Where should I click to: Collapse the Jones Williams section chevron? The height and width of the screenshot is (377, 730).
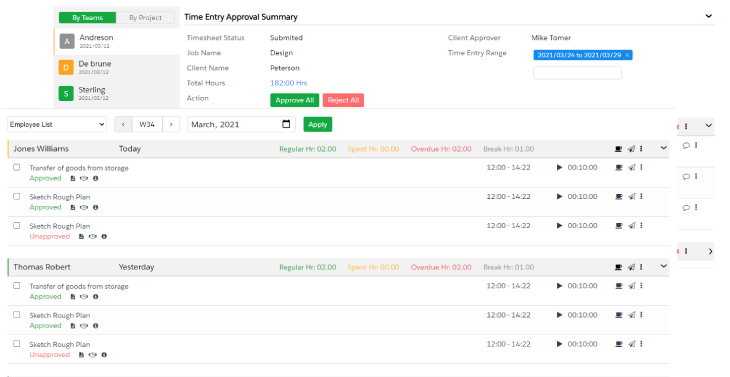tap(663, 148)
